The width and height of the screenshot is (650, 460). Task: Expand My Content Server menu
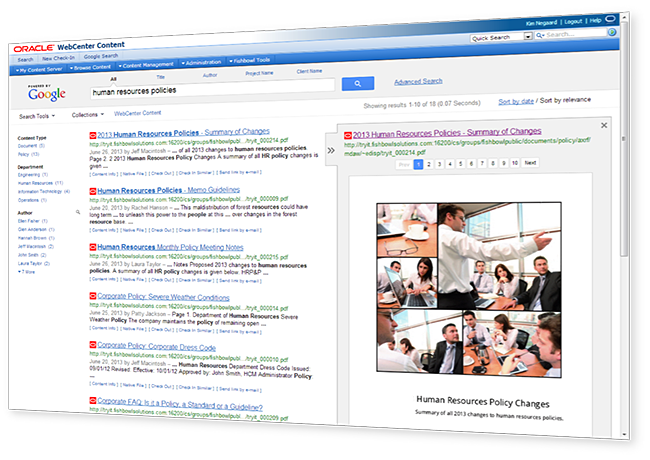point(39,70)
